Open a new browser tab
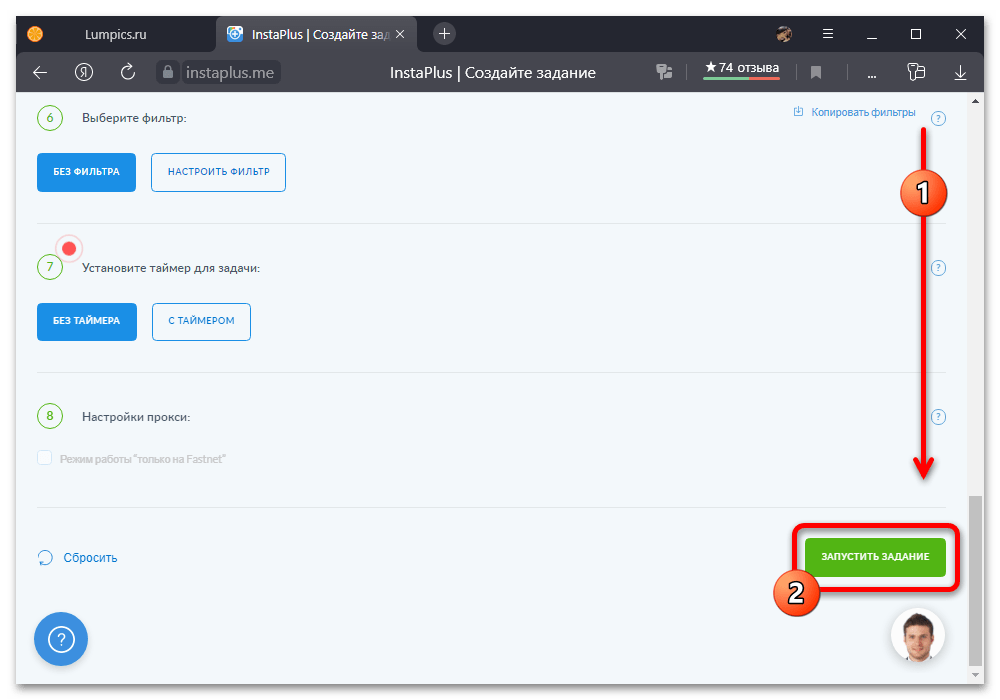 pyautogui.click(x=445, y=34)
